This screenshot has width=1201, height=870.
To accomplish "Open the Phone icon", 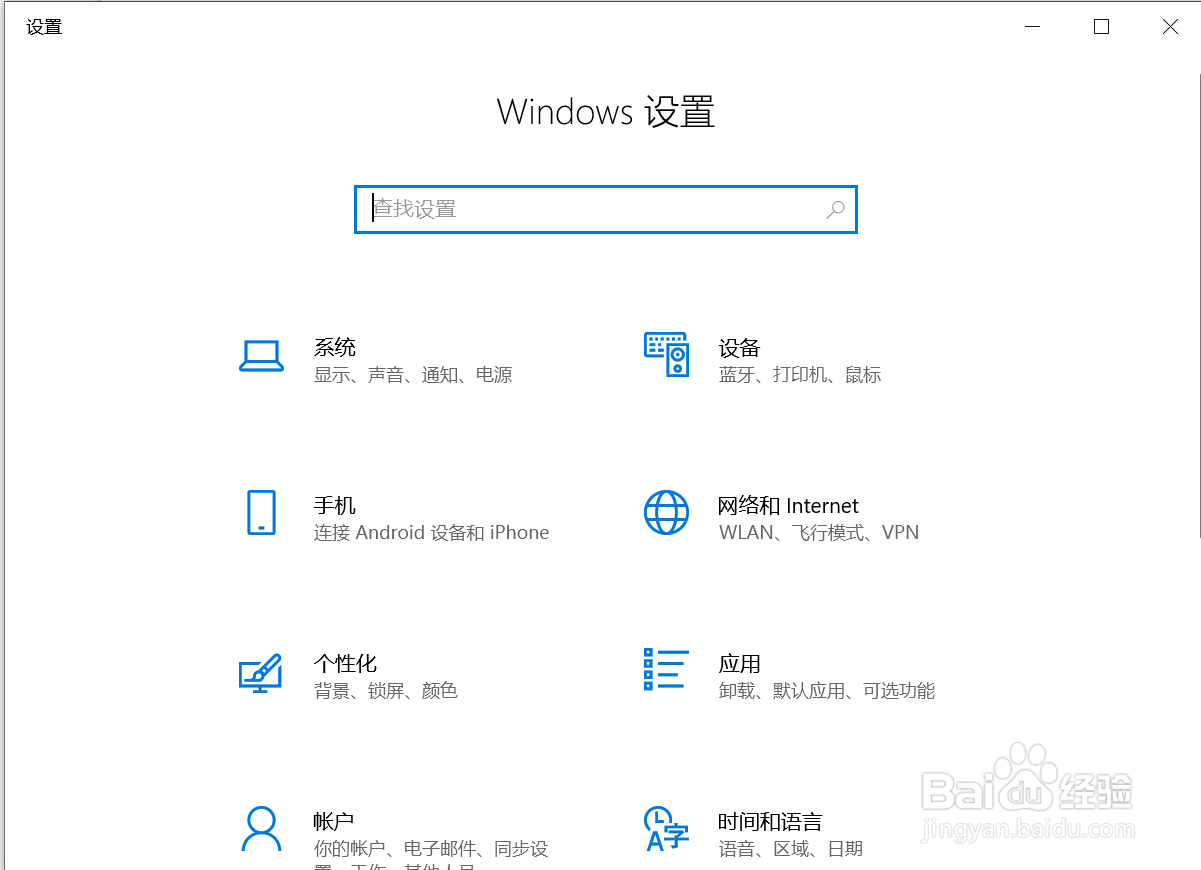I will (261, 512).
